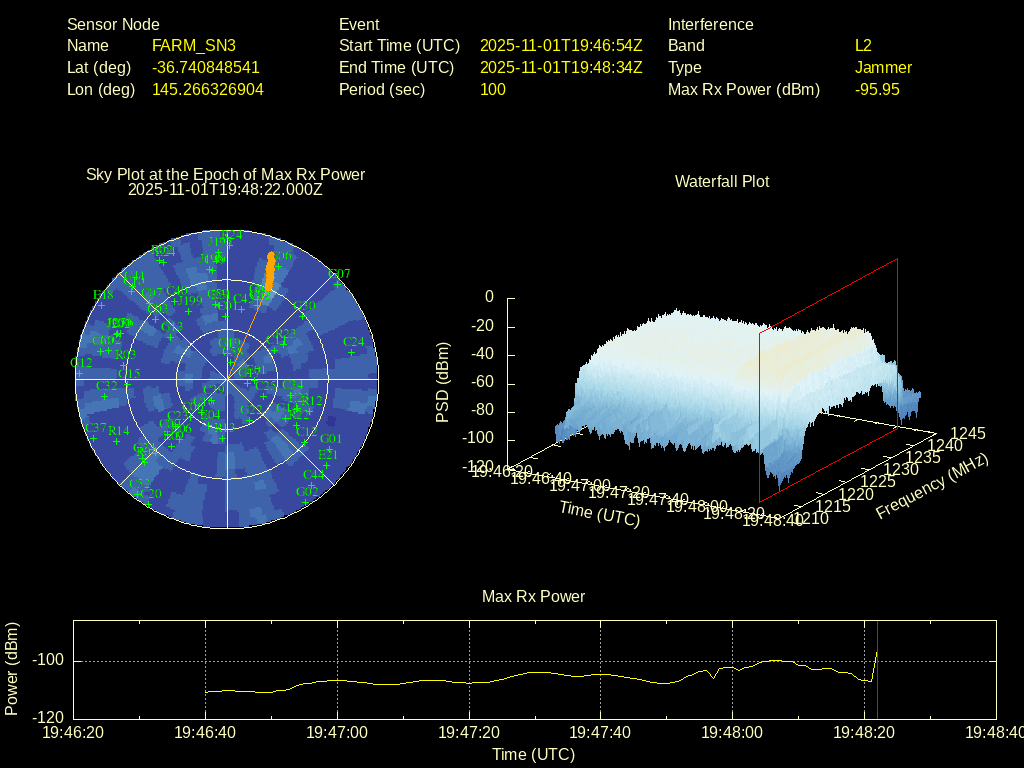
Task: Click the event end time value
Action: 561,67
